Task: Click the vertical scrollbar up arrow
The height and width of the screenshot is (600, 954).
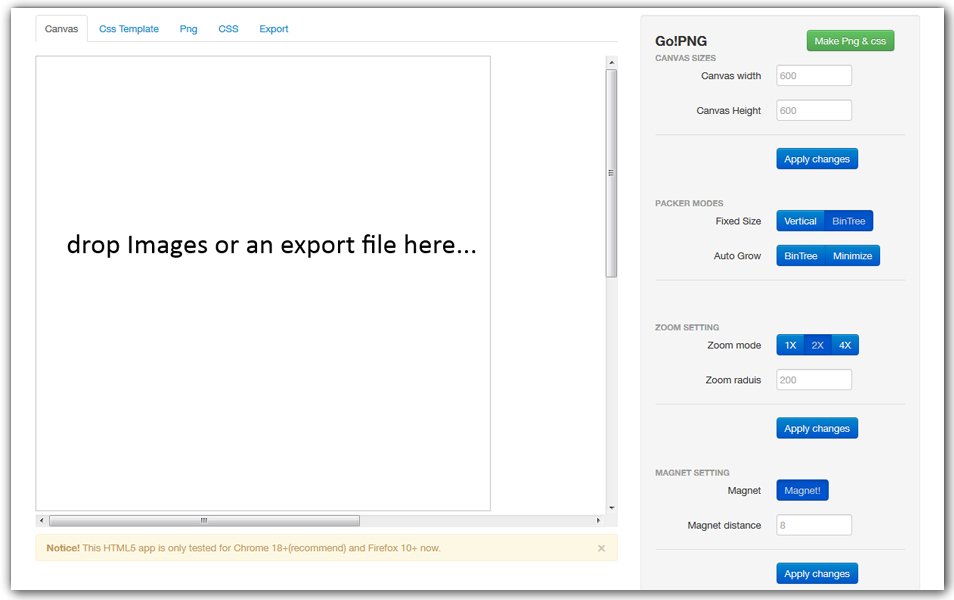Action: coord(611,63)
